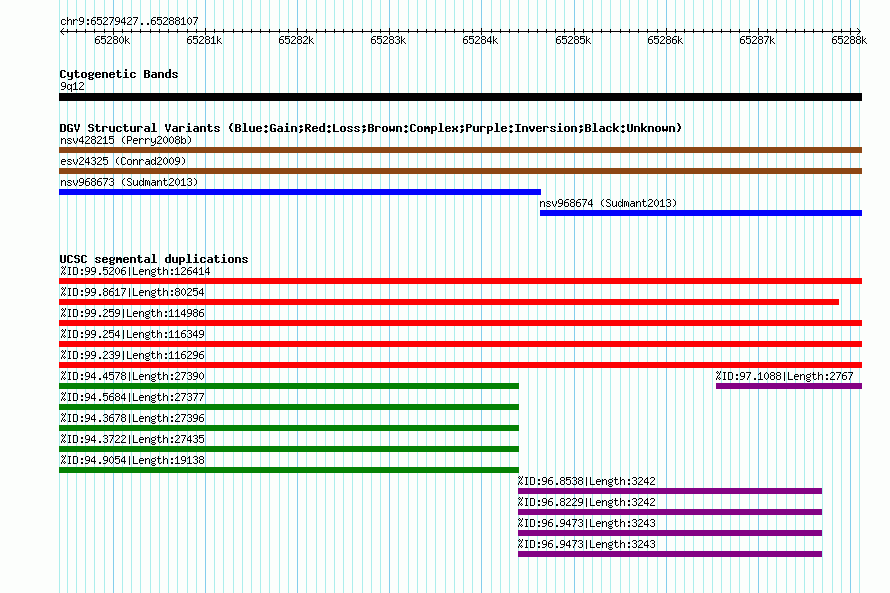This screenshot has height=593, width=890.
Task: Click the %ID:94.5684|Length:27377 label
Action: click(132, 397)
